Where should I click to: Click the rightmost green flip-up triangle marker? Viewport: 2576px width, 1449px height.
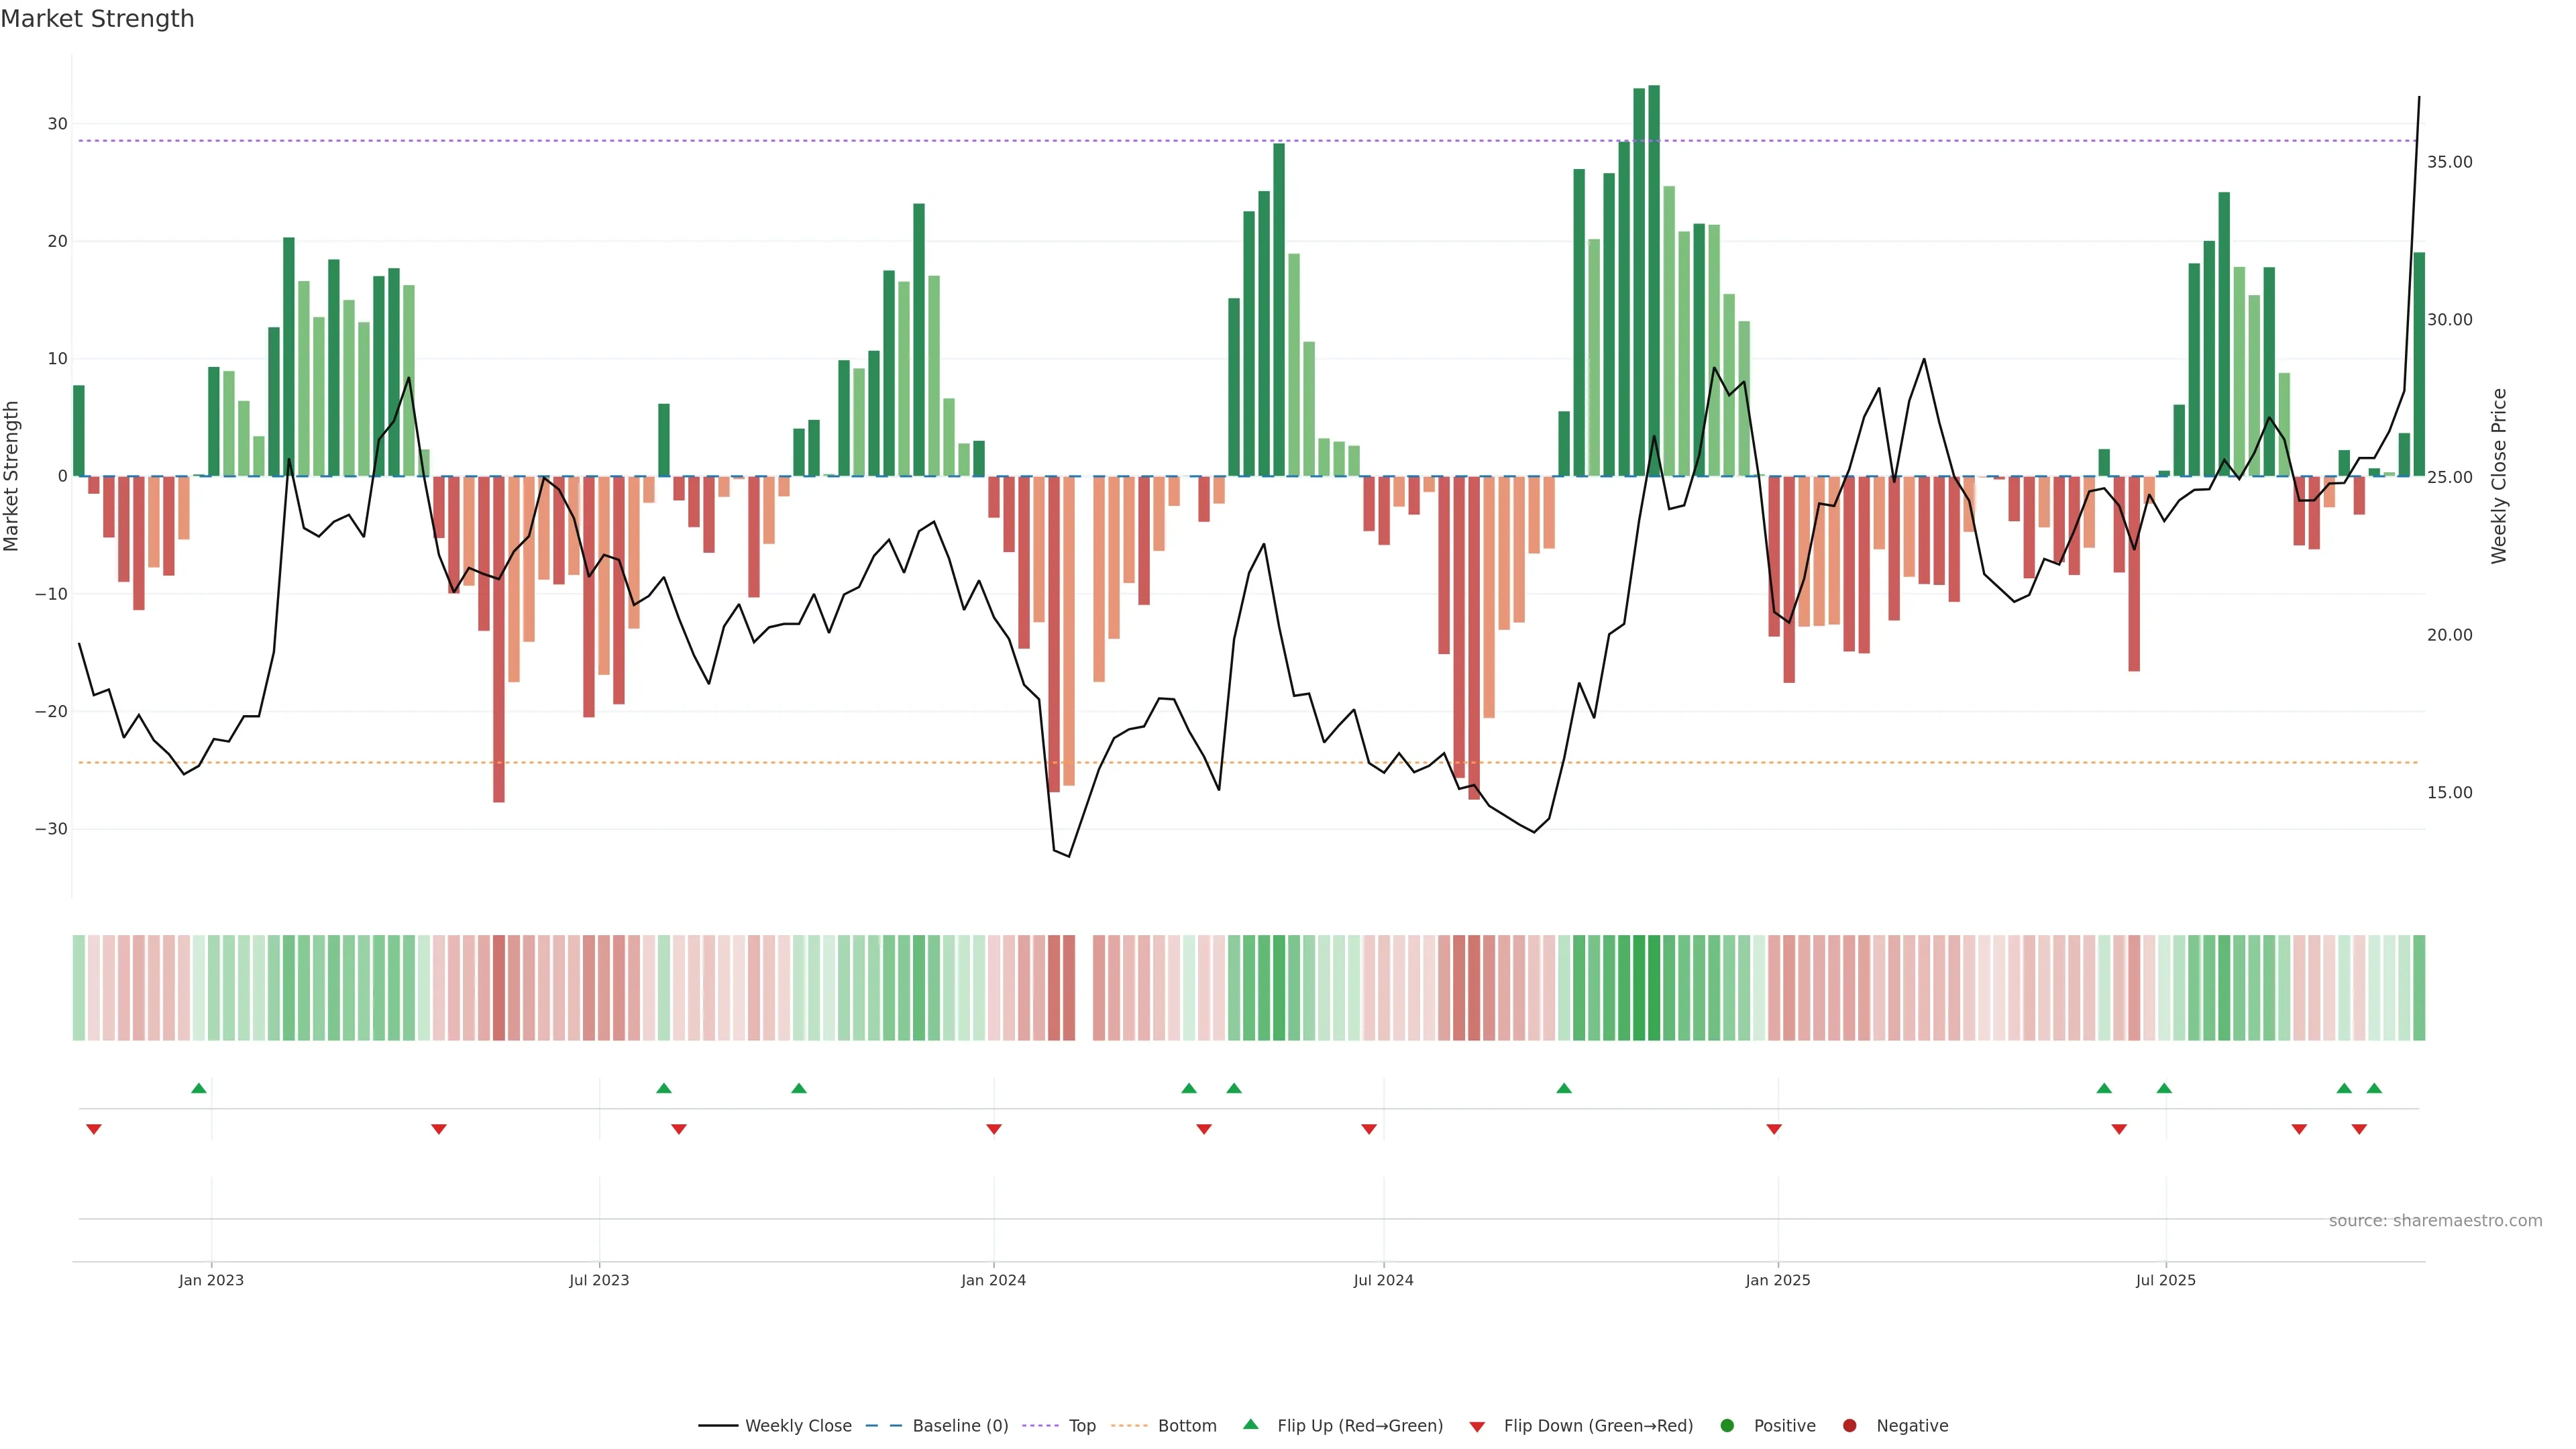2374,1088
